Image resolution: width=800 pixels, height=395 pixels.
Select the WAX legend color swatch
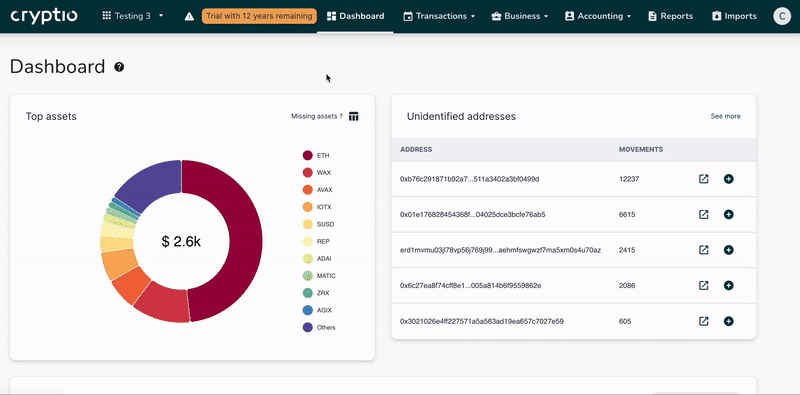(x=308, y=172)
